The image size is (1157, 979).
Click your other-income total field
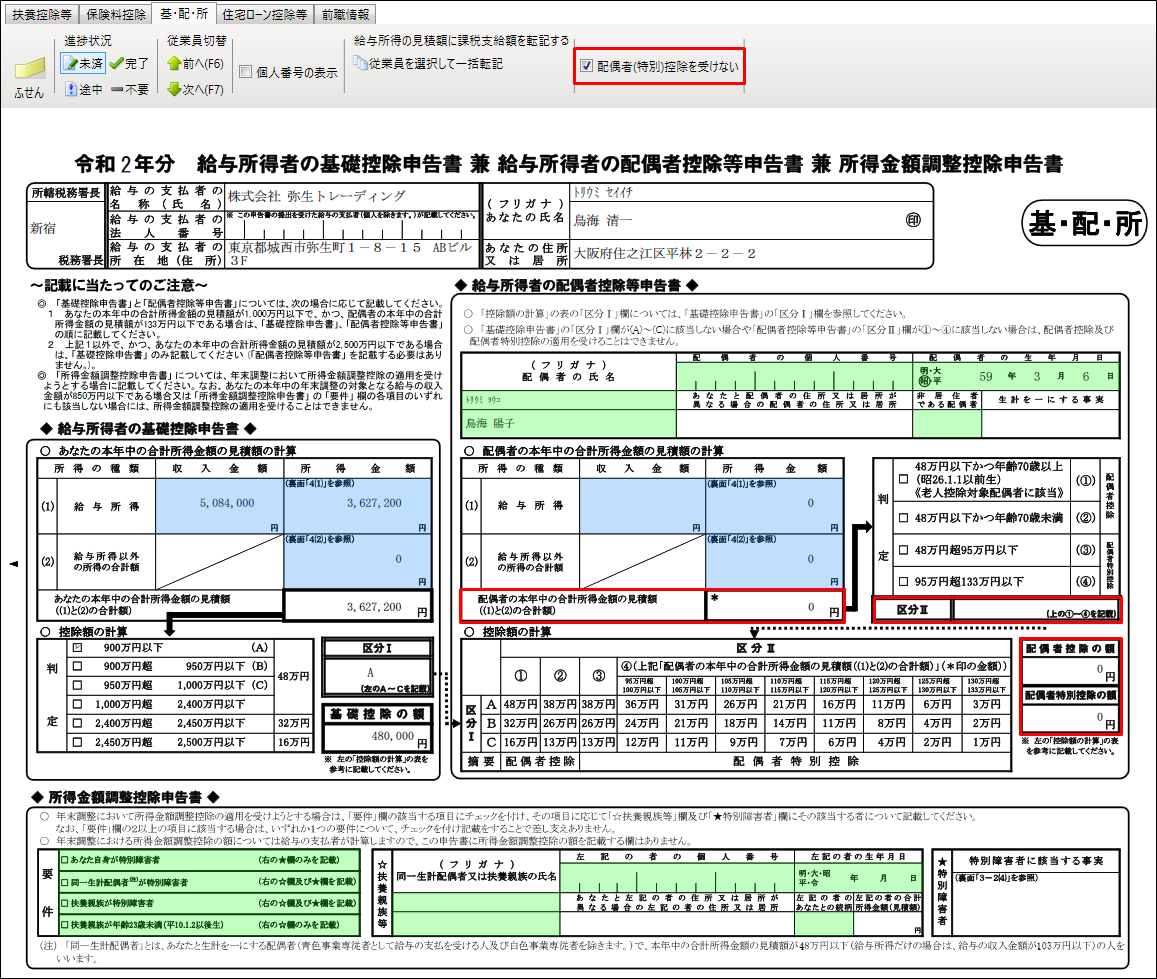click(358, 561)
